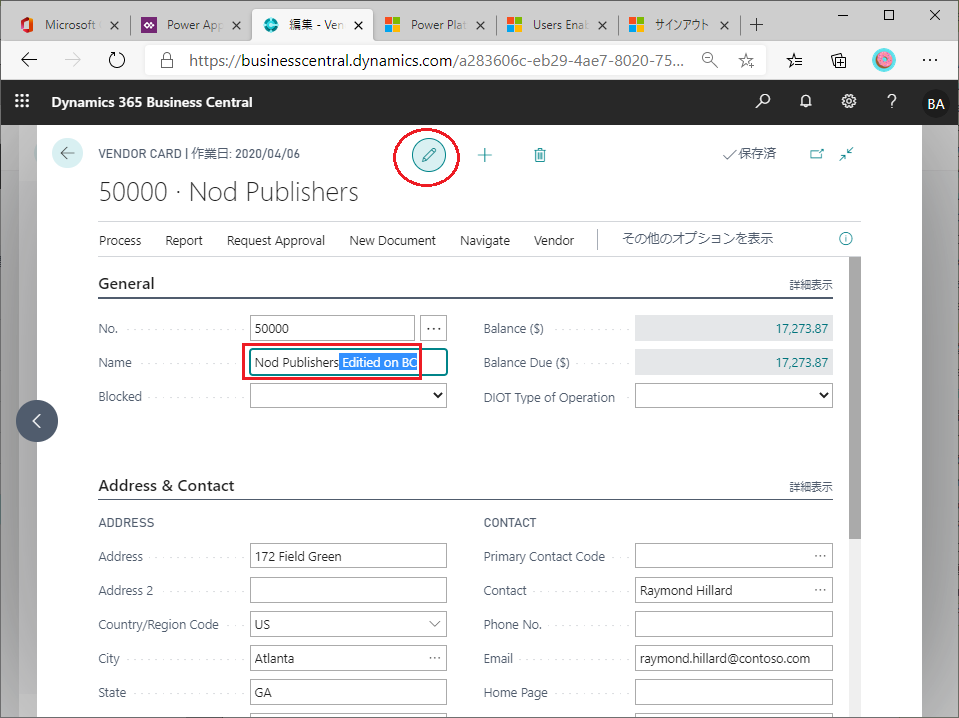Click the browser zoom magnifier icon
The image size is (959, 718).
click(709, 60)
